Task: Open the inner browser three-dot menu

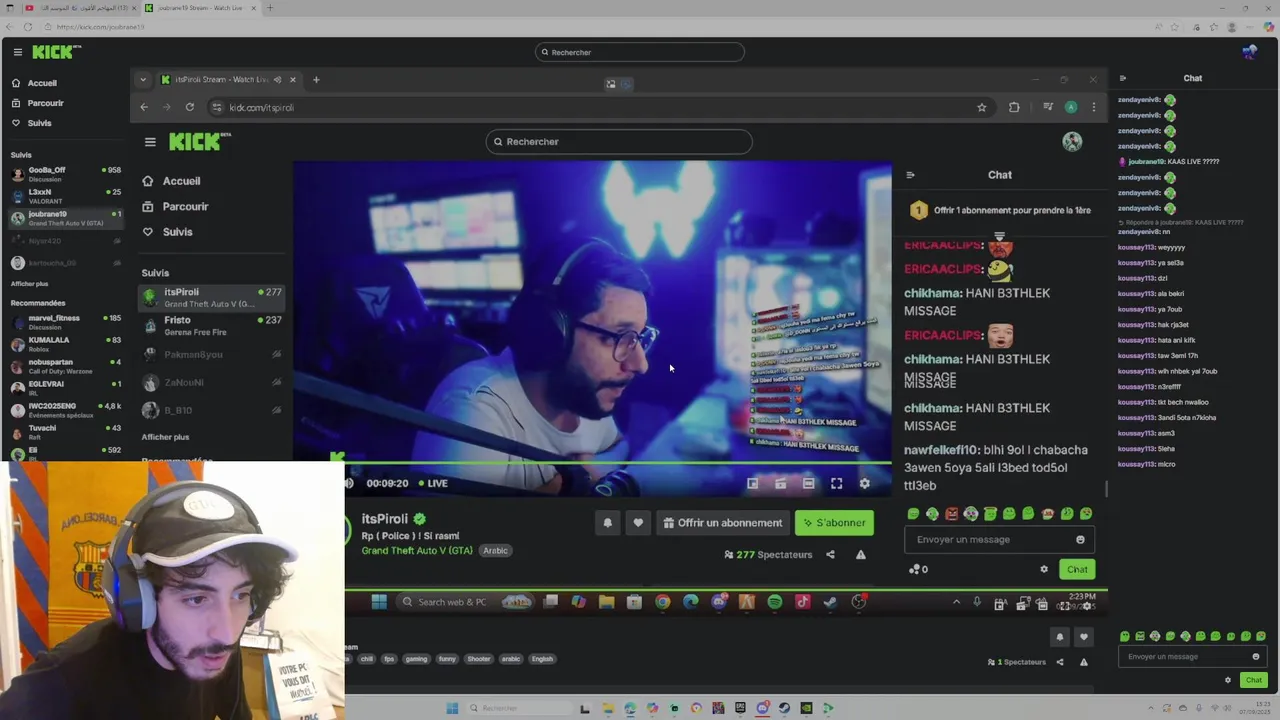Action: tap(1094, 107)
